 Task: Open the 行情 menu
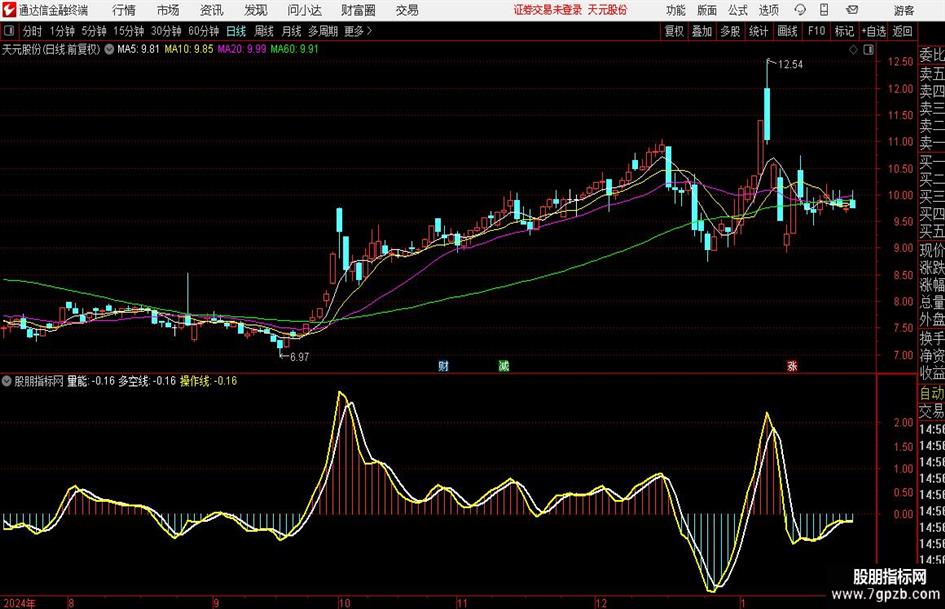click(x=124, y=10)
